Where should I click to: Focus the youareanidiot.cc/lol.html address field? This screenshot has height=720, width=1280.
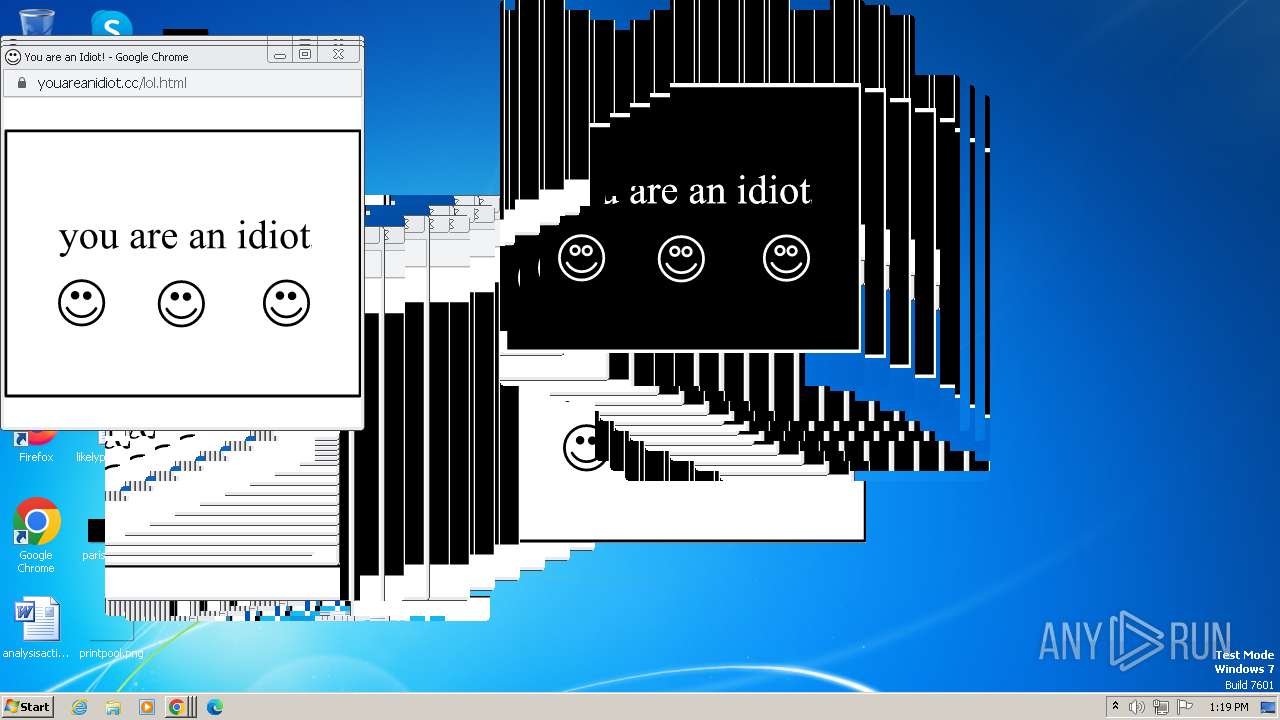pyautogui.click(x=183, y=83)
